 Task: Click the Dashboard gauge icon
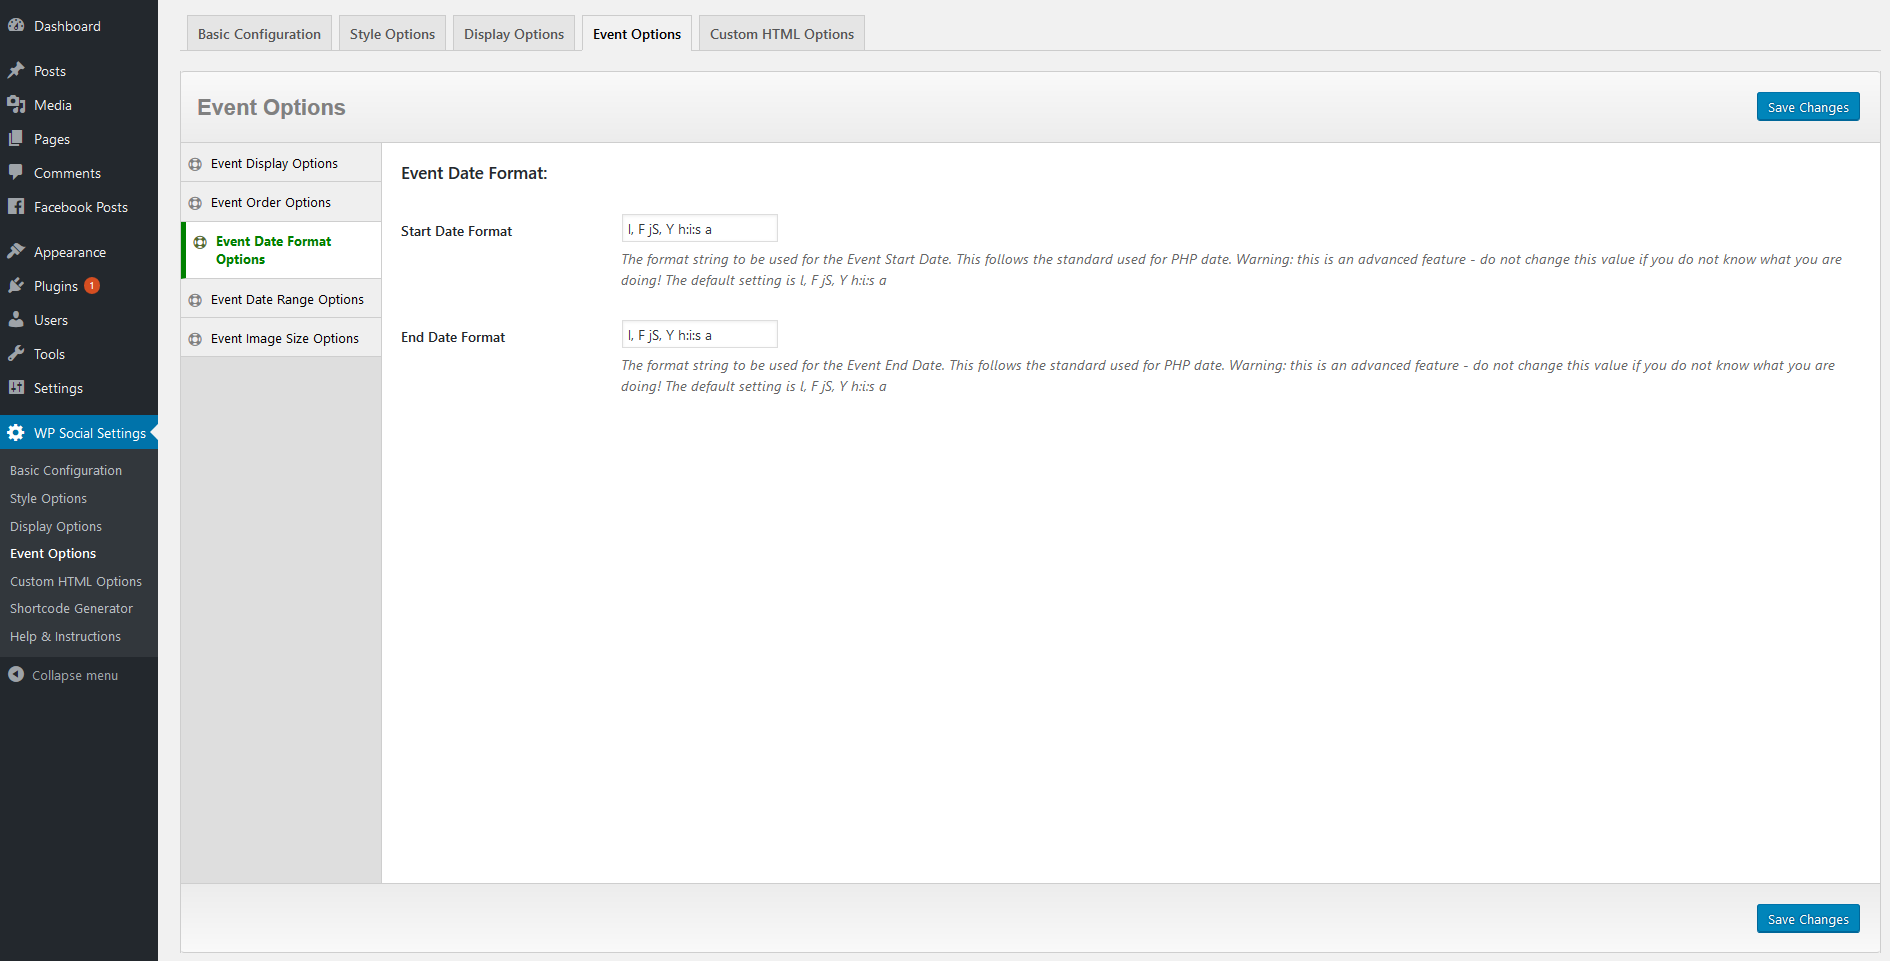16,26
